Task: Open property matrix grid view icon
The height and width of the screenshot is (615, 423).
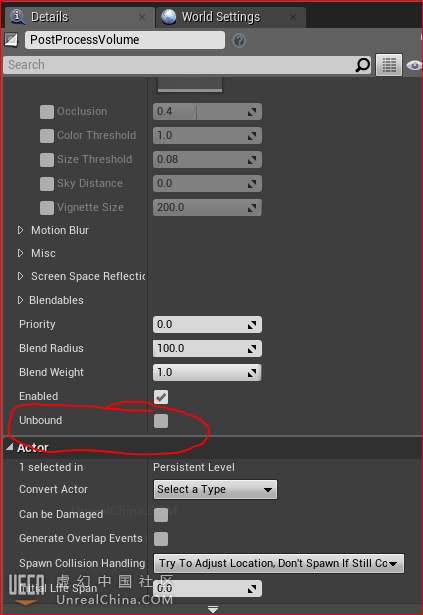Action: click(389, 65)
